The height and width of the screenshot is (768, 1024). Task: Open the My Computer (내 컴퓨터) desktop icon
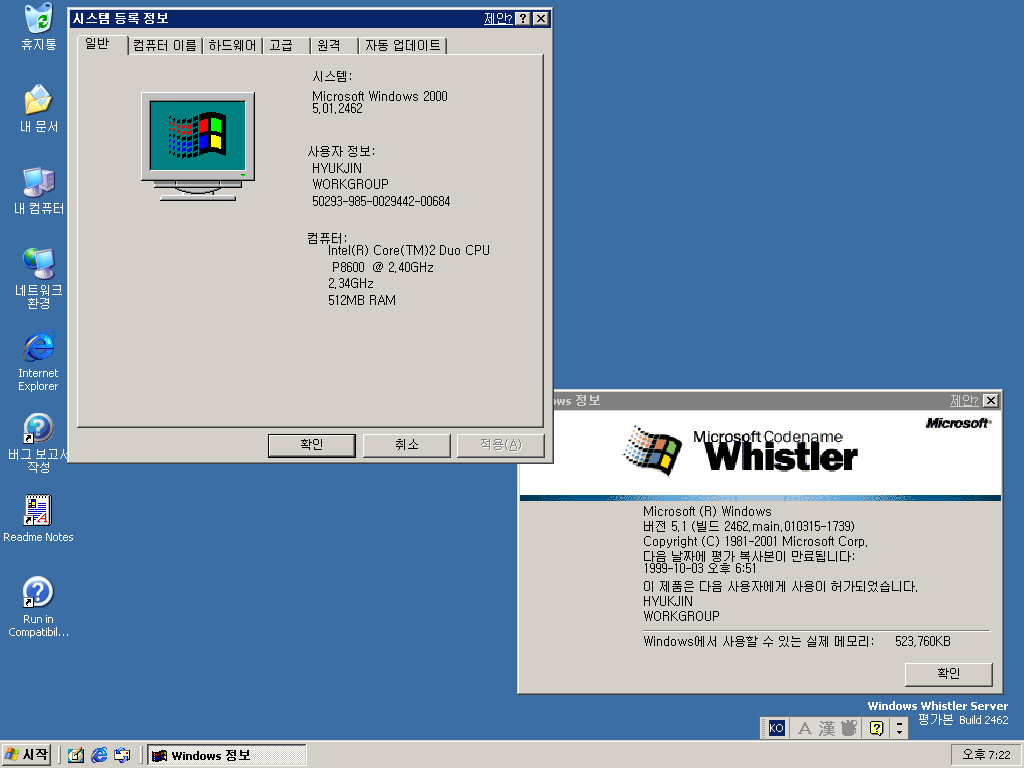(39, 191)
